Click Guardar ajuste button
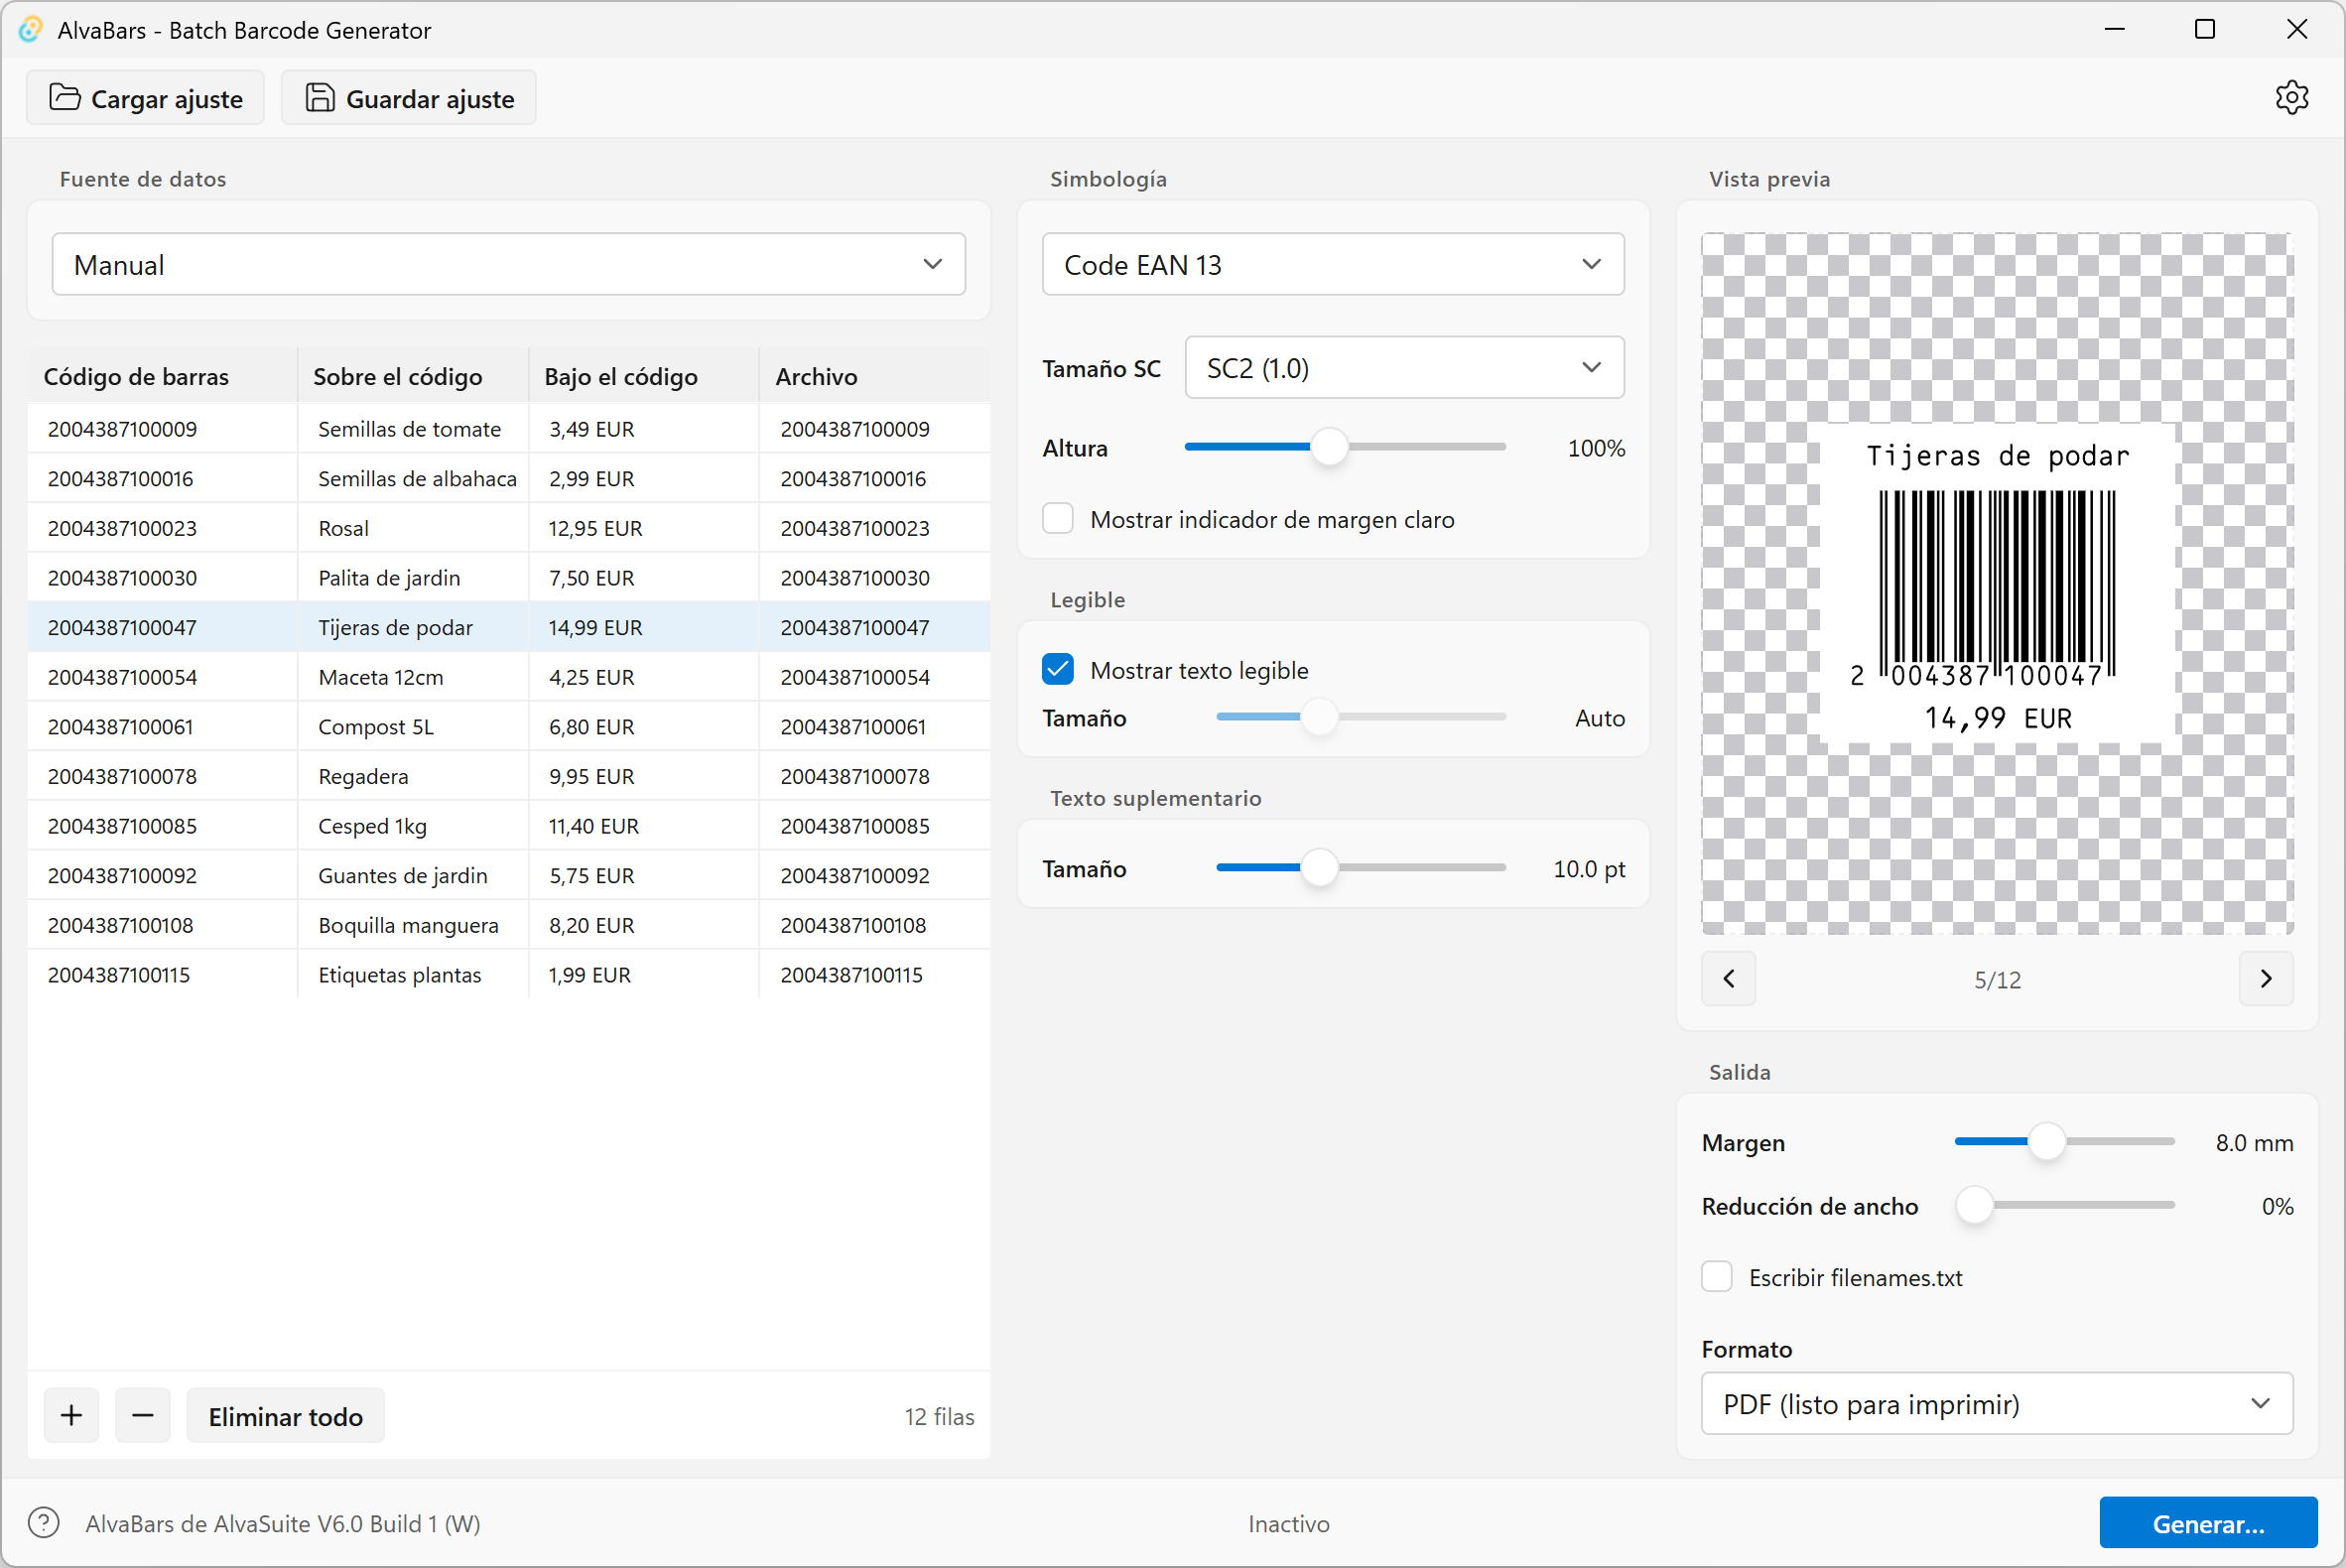The image size is (2346, 1568). [x=409, y=98]
